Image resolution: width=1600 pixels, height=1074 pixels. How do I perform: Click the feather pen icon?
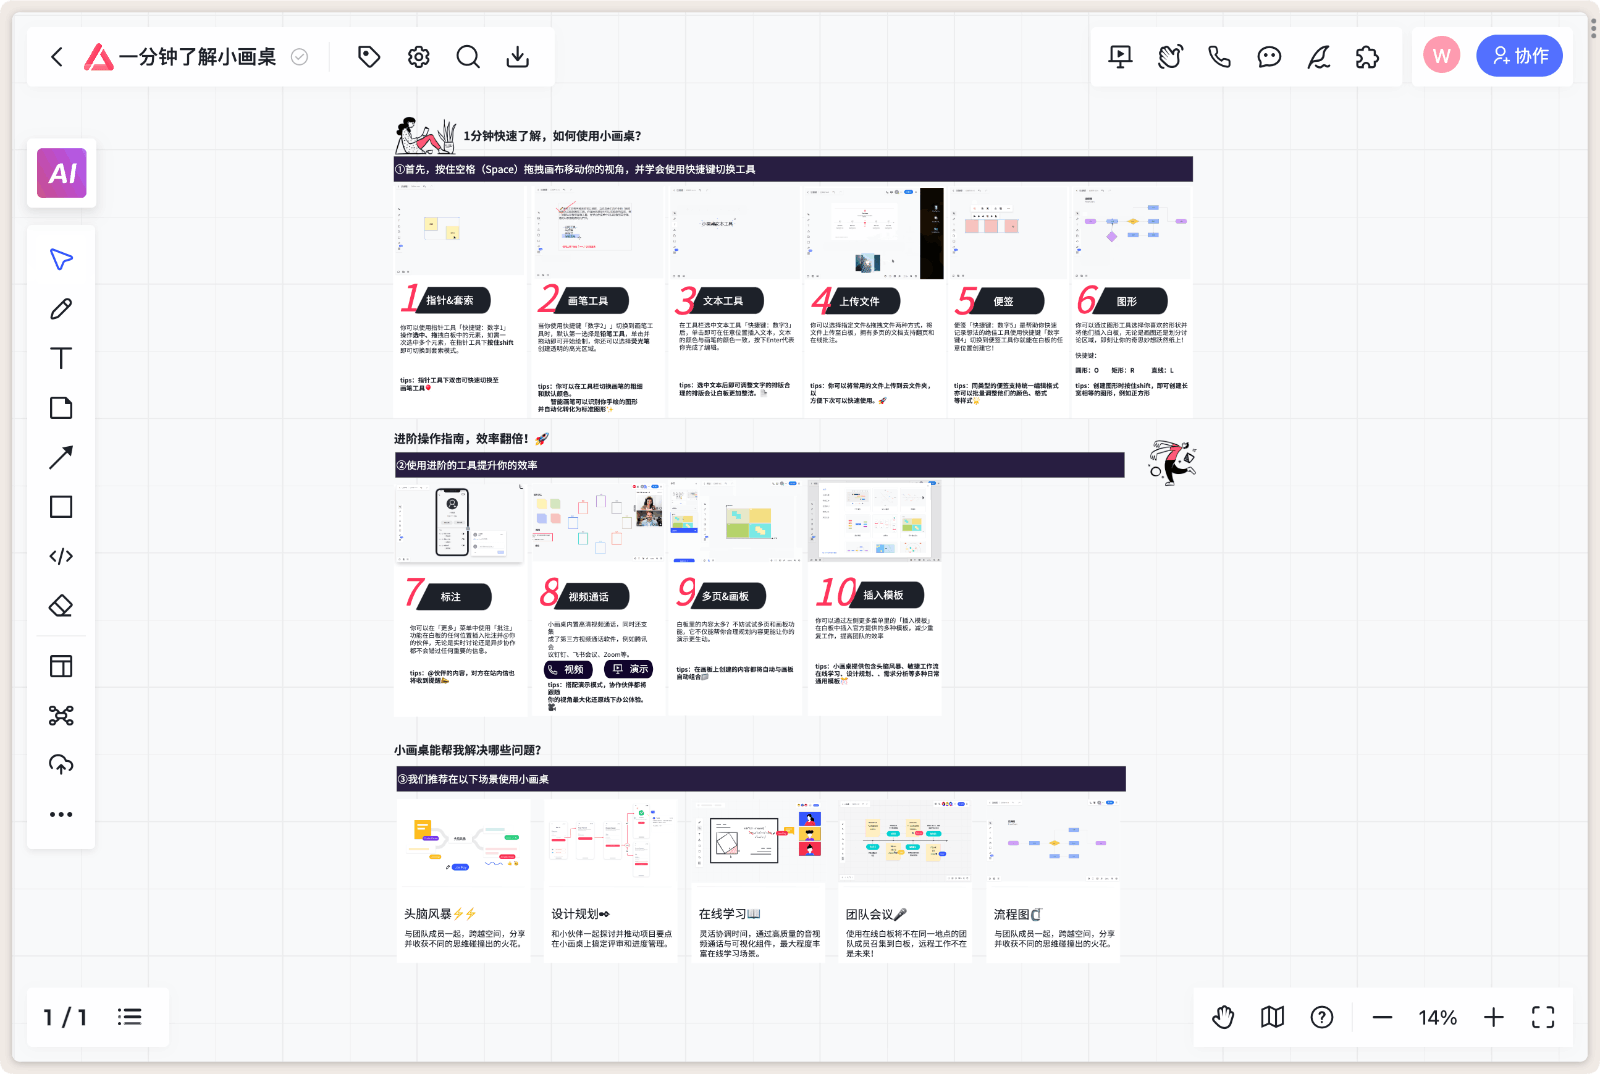point(1319,57)
